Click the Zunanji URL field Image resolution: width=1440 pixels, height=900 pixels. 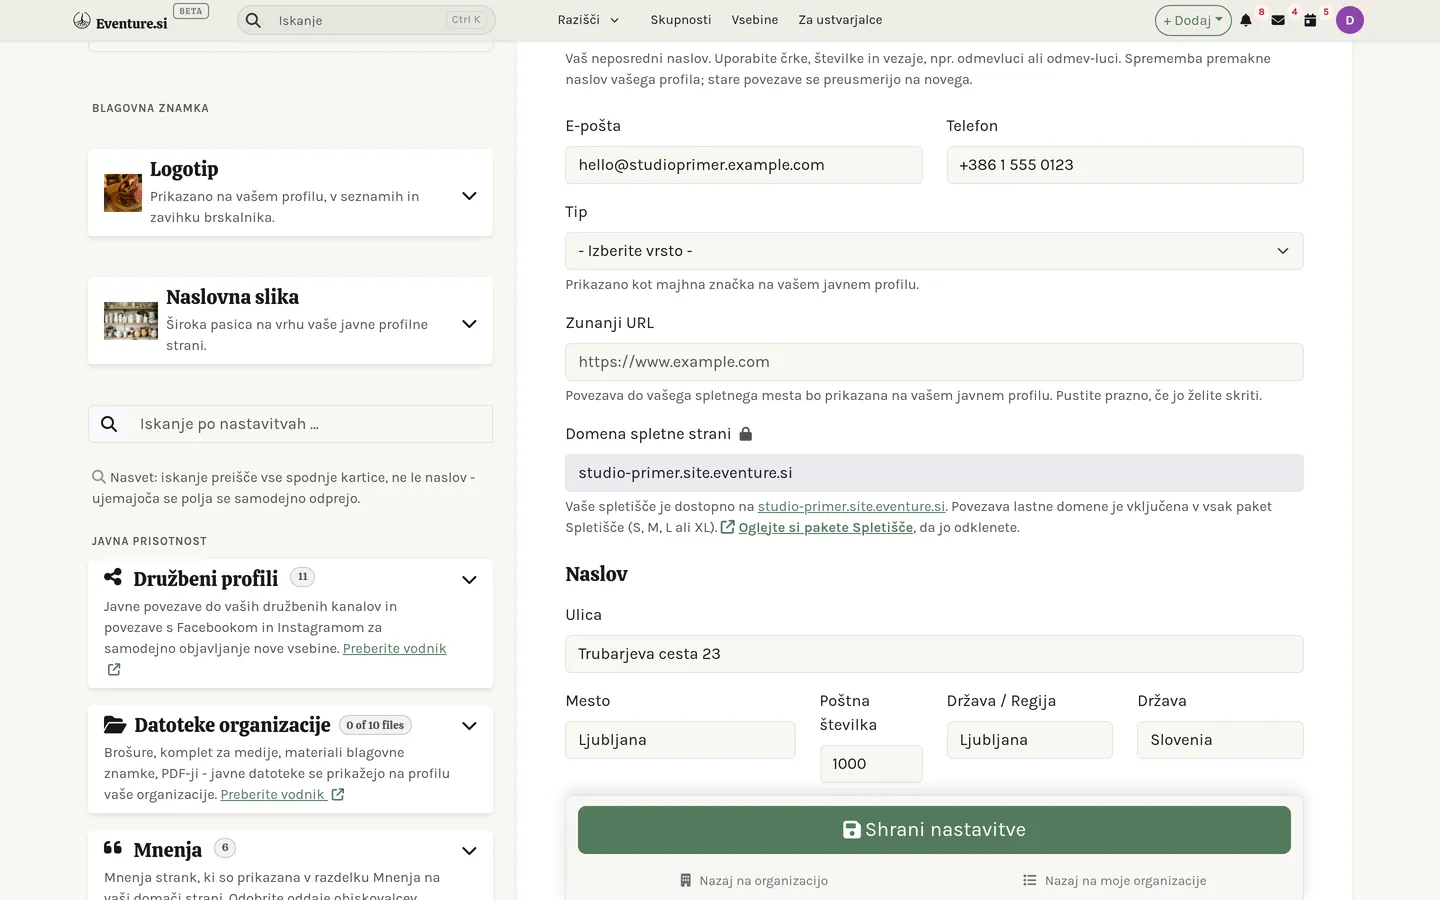tap(934, 362)
